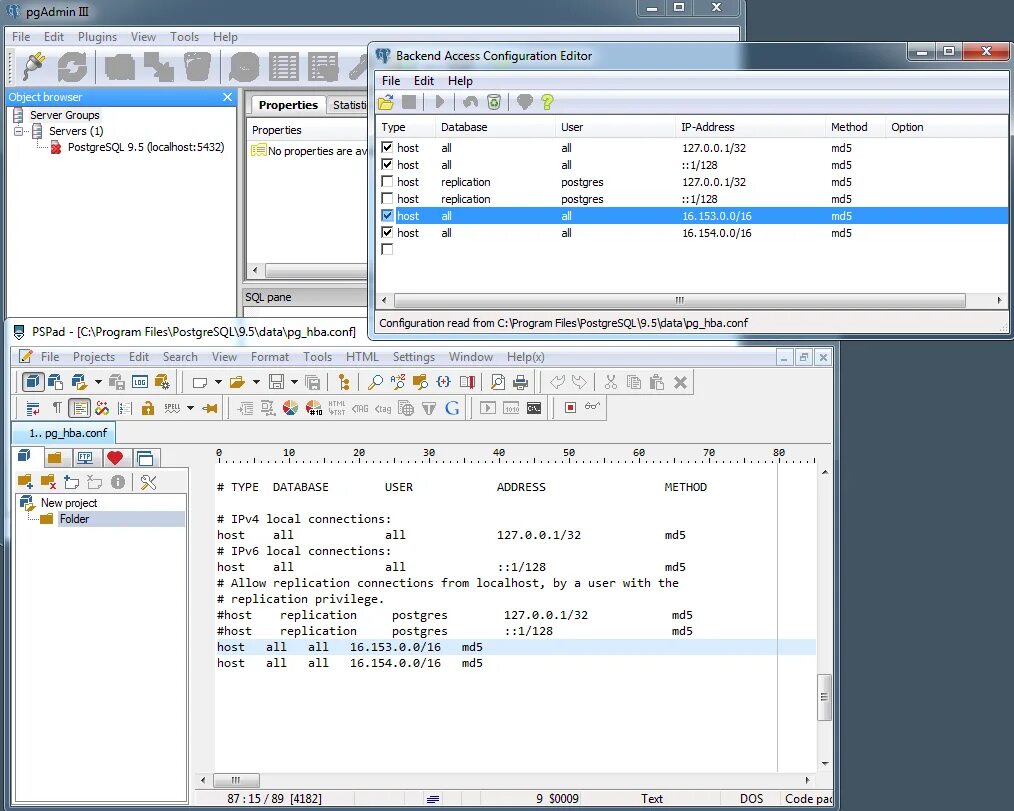Click the open file icon in Configuration Editor
The width and height of the screenshot is (1014, 811).
tap(386, 102)
